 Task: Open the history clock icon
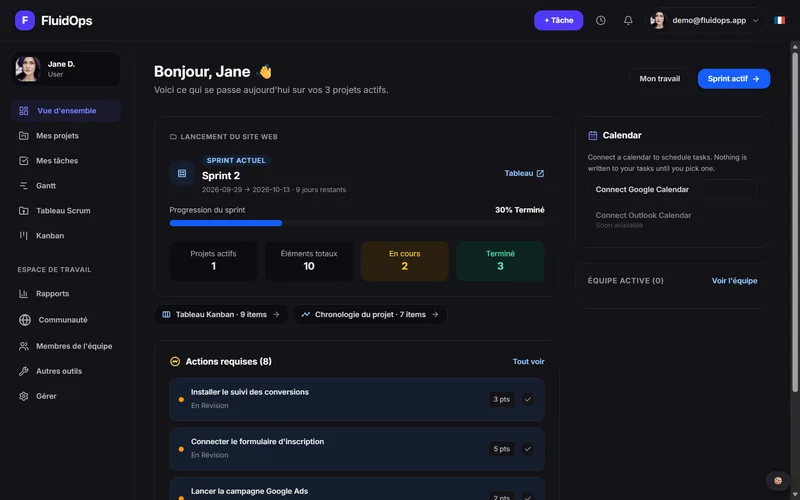click(601, 20)
